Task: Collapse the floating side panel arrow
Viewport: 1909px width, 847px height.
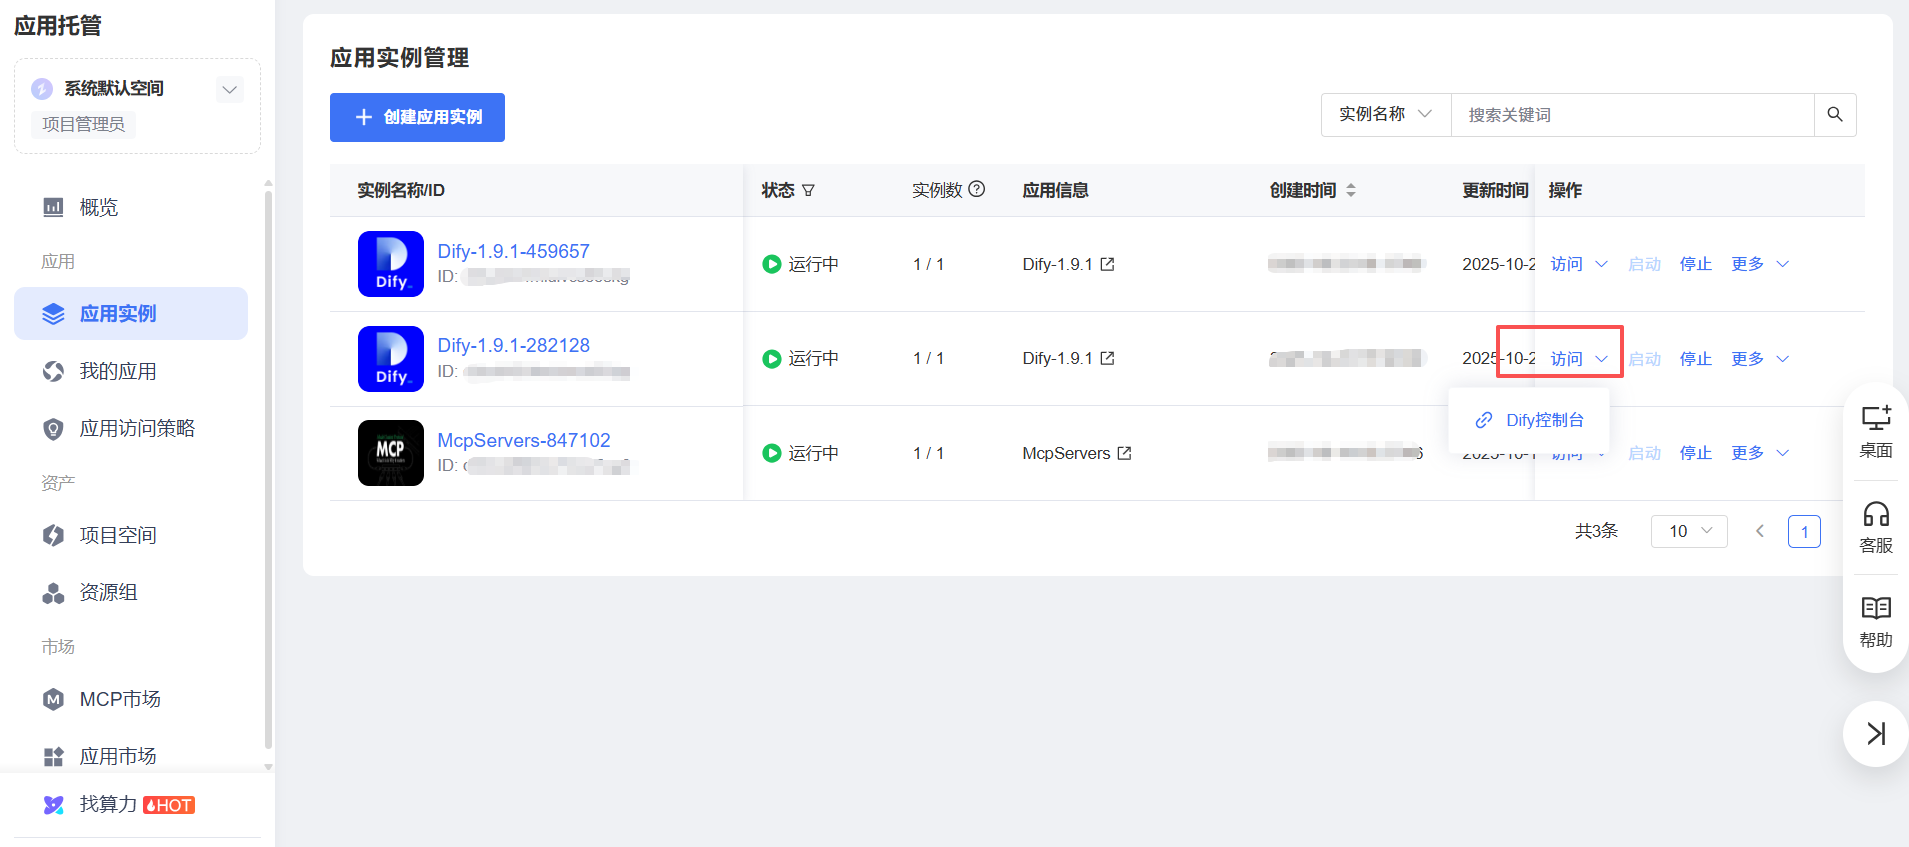Action: click(x=1875, y=734)
